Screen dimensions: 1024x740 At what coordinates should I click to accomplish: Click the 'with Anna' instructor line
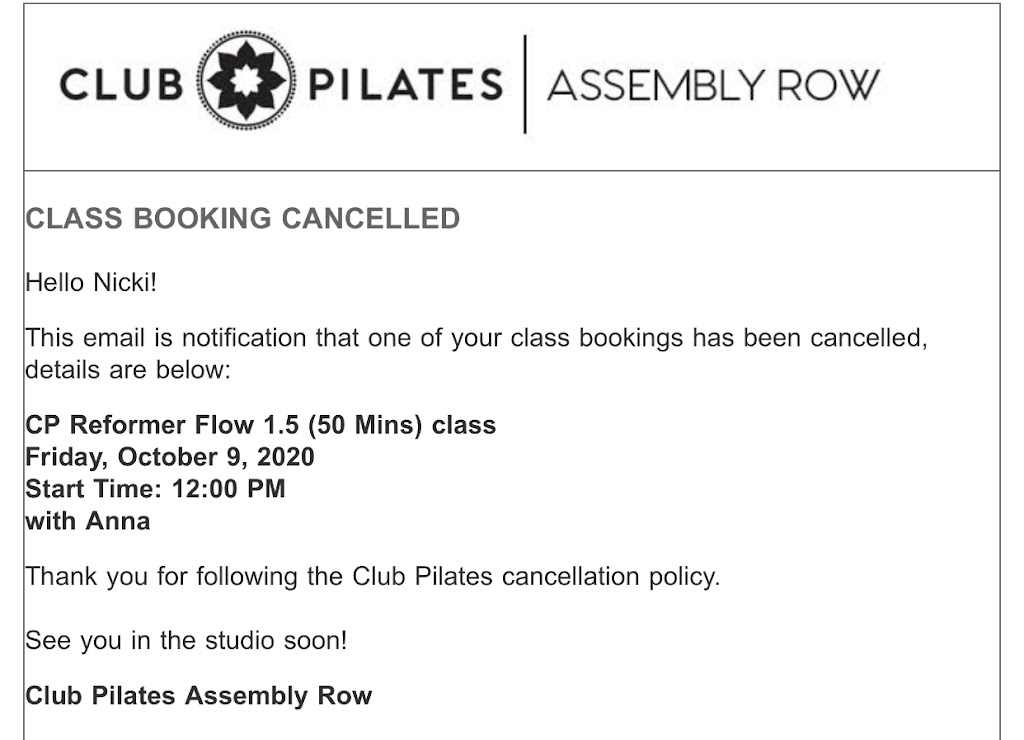(88, 521)
